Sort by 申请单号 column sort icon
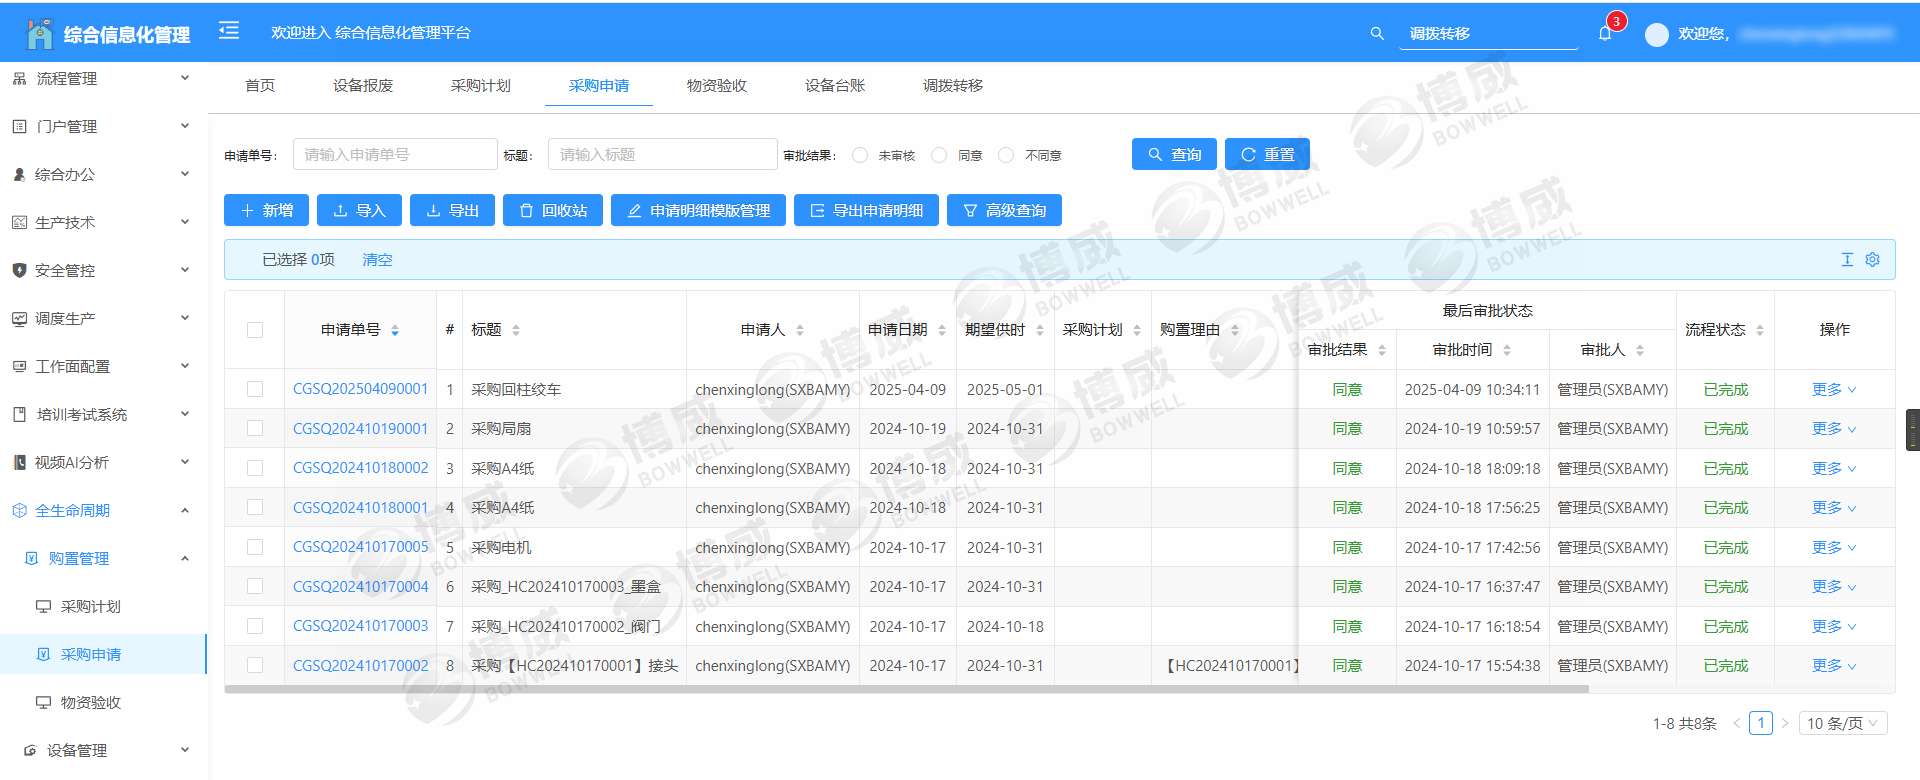1920x780 pixels. 395,330
